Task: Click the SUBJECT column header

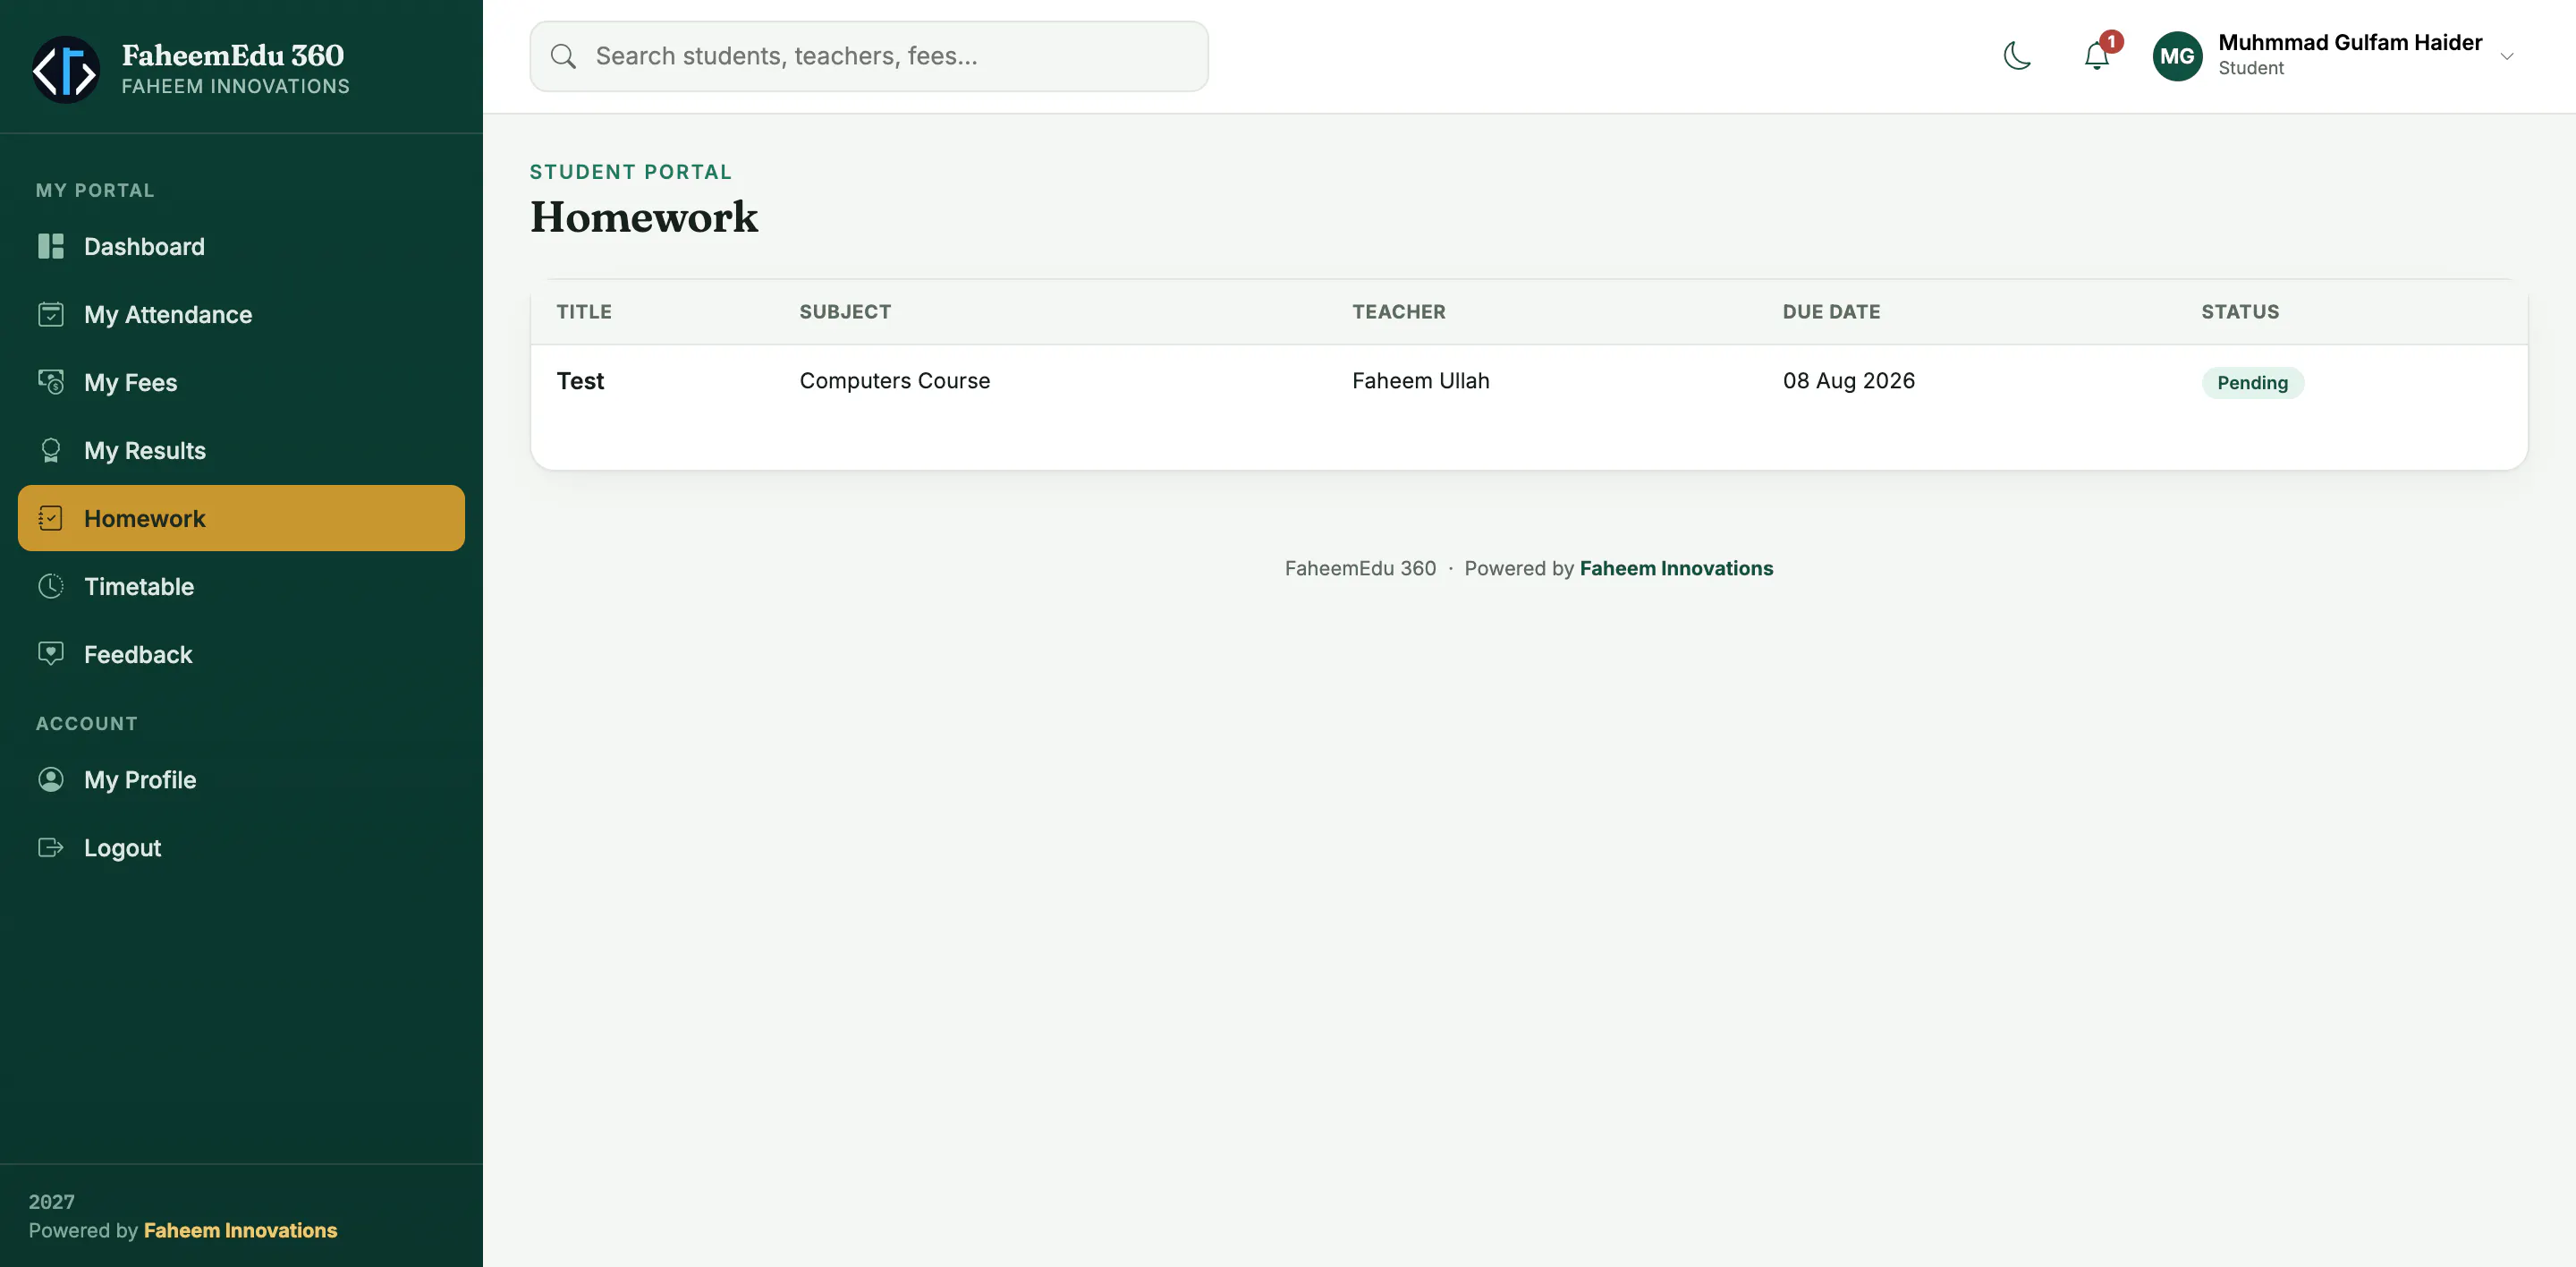Action: [x=845, y=312]
